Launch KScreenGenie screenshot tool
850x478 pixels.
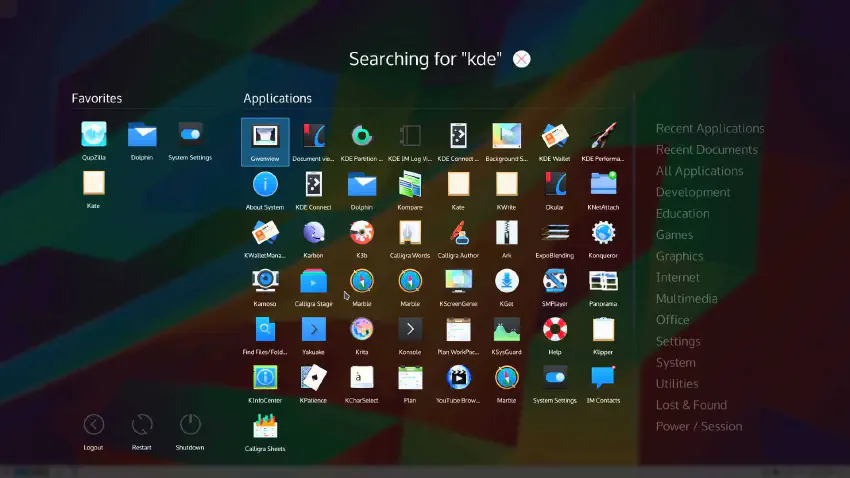click(x=458, y=287)
